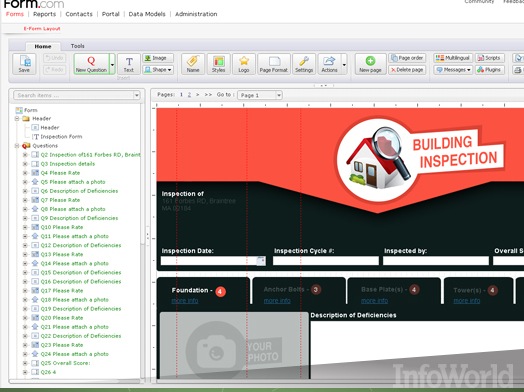Click the Logo star icon
The height and width of the screenshot is (392, 524).
pyautogui.click(x=244, y=63)
